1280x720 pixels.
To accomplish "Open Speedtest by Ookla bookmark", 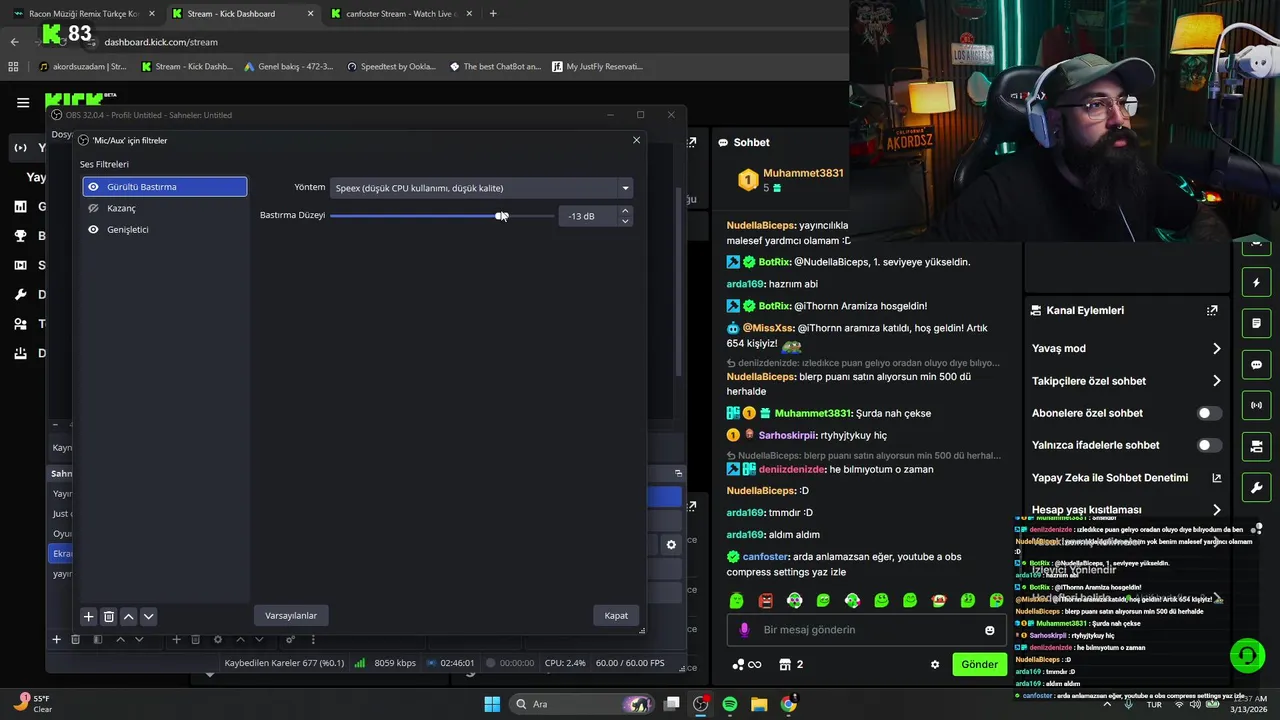I will [392, 67].
